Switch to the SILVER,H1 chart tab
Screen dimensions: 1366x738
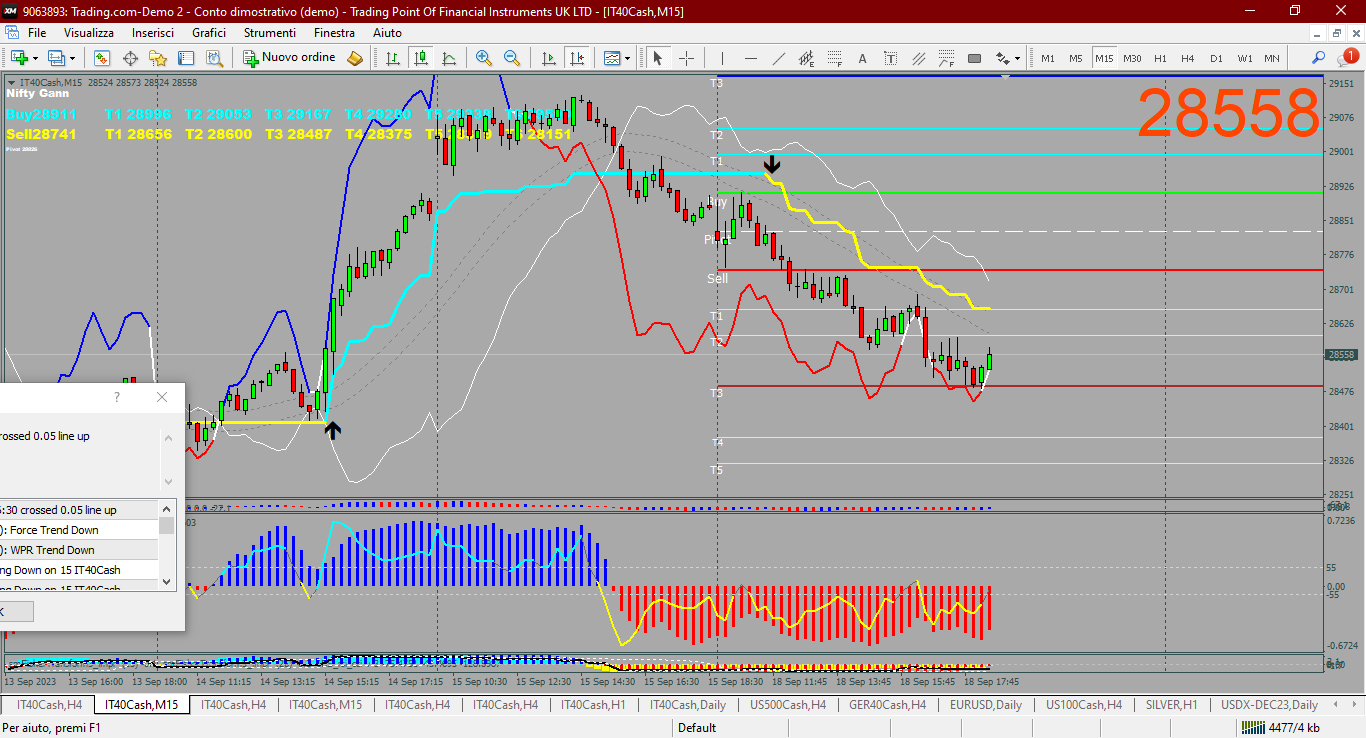tap(1171, 705)
